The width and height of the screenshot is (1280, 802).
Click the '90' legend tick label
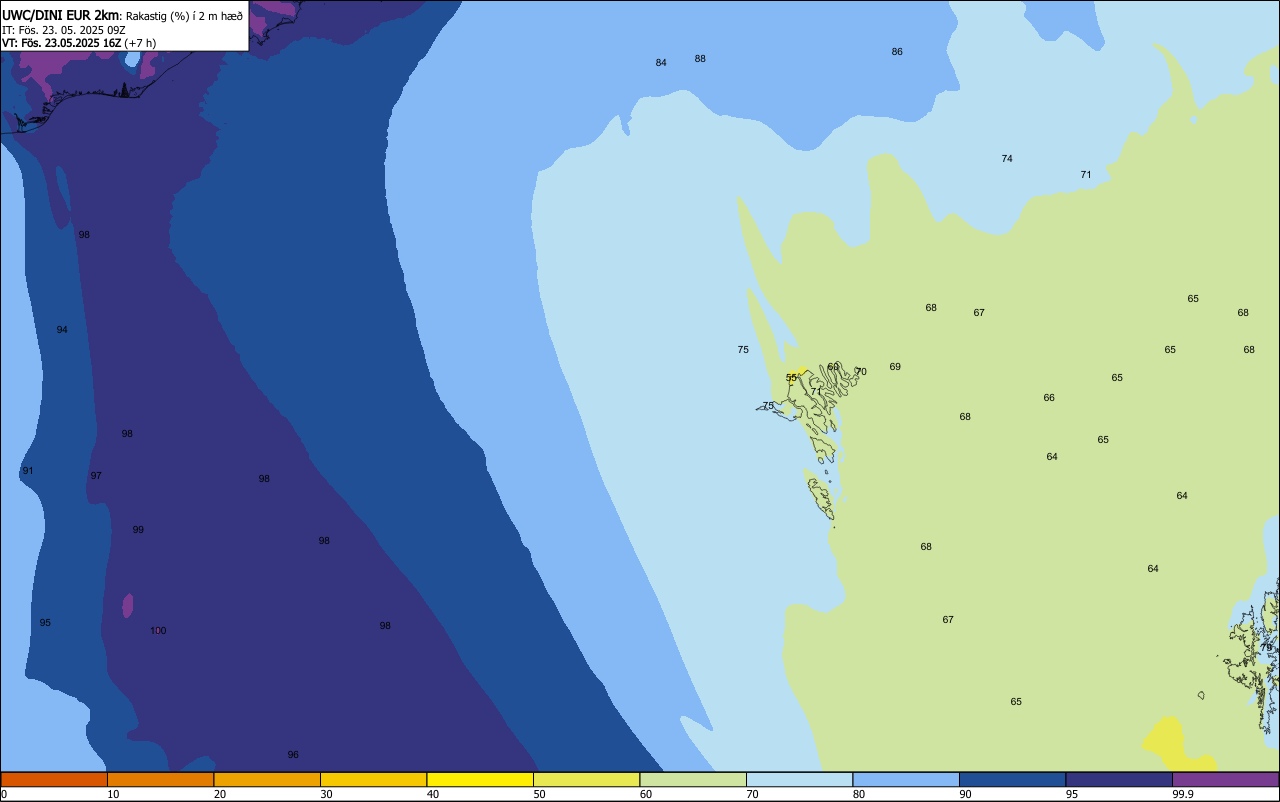tap(965, 794)
